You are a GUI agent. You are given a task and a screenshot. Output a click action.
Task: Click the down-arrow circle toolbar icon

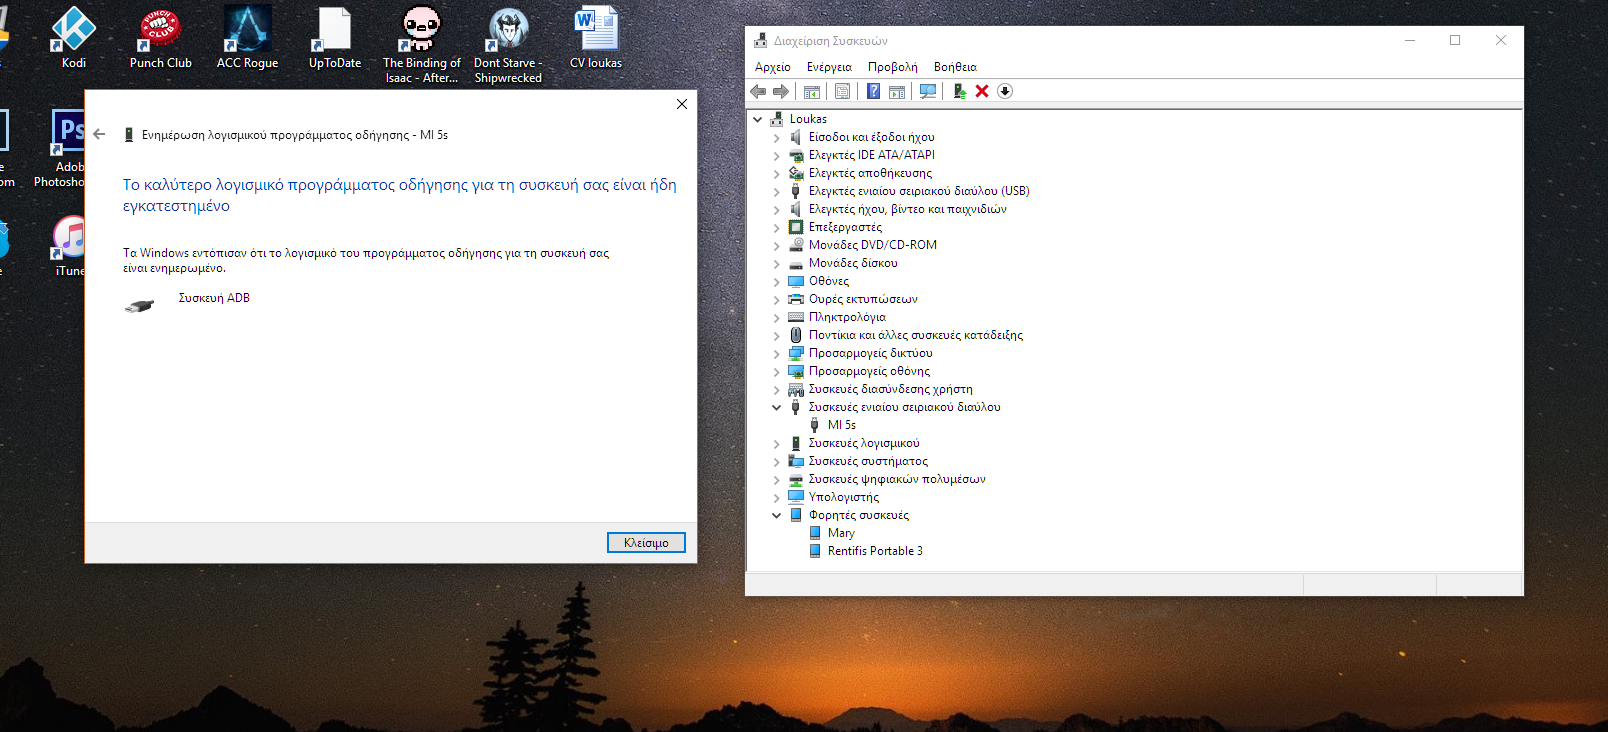pyautogui.click(x=1005, y=91)
